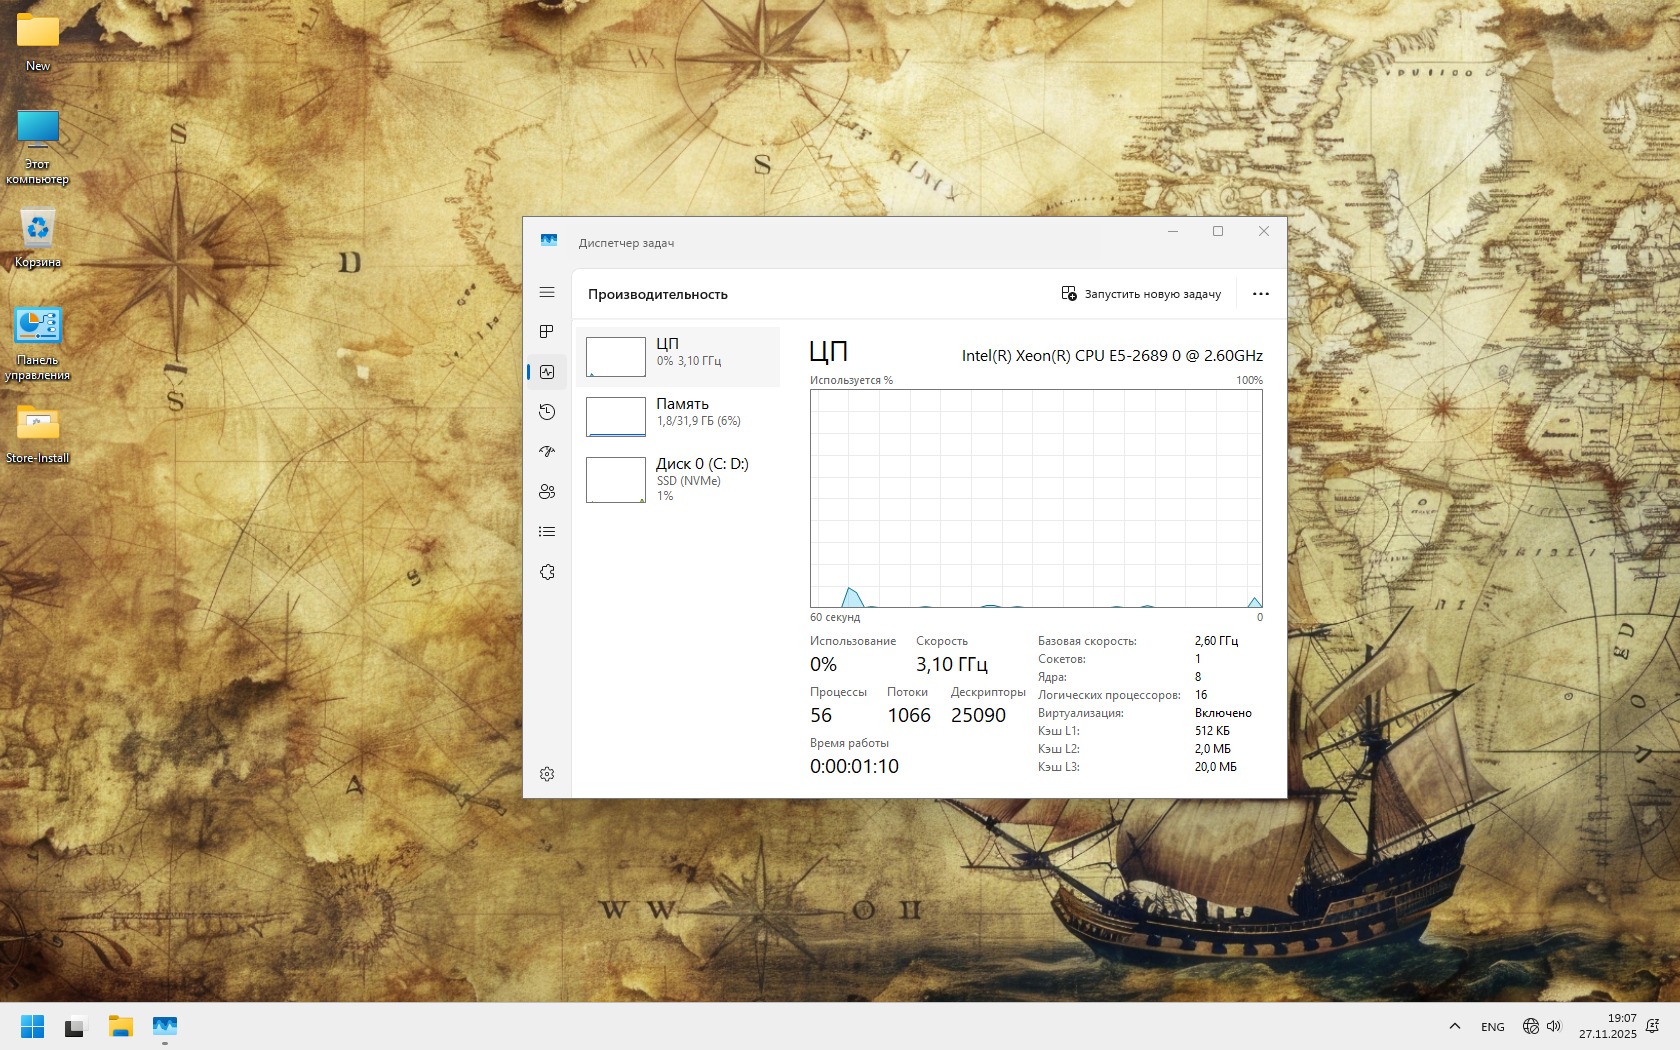This screenshot has width=1680, height=1050.
Task: Open the Services puzzle icon
Action: pyautogui.click(x=547, y=572)
